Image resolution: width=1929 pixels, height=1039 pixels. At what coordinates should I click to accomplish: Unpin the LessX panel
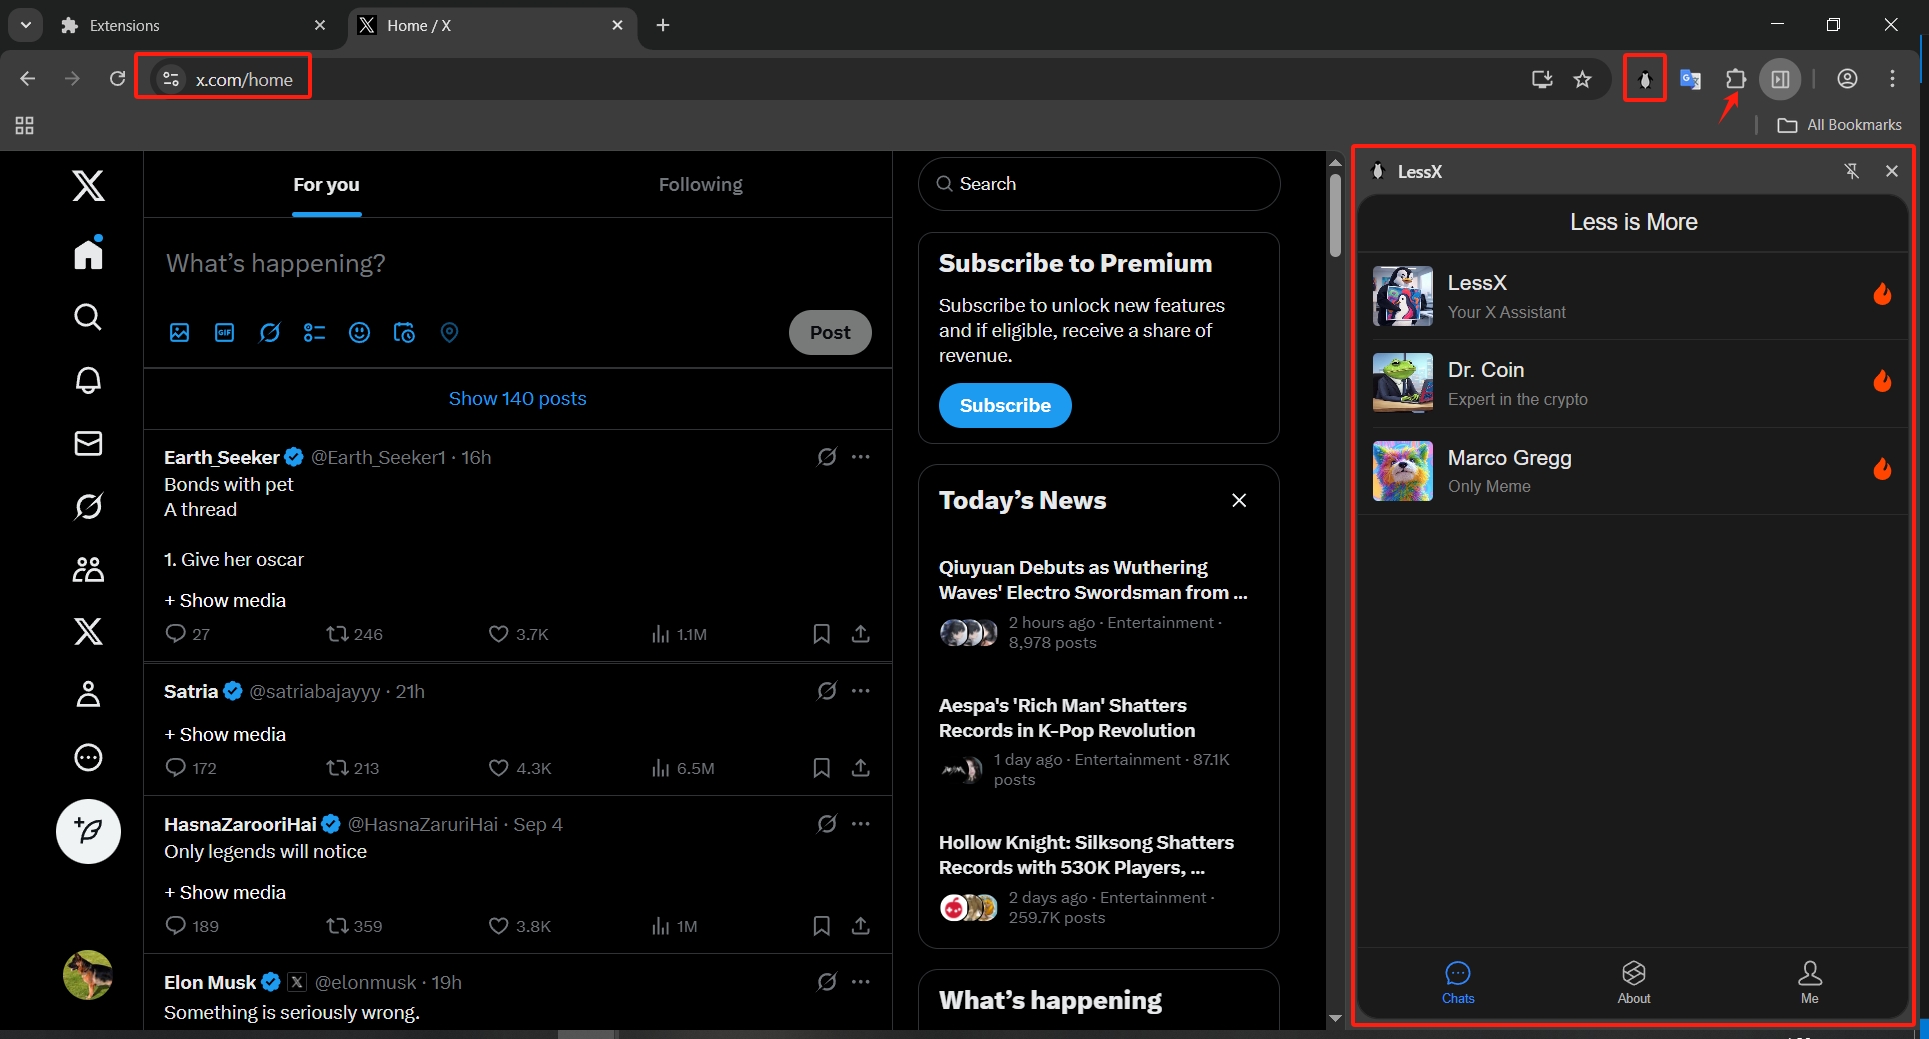pos(1852,171)
